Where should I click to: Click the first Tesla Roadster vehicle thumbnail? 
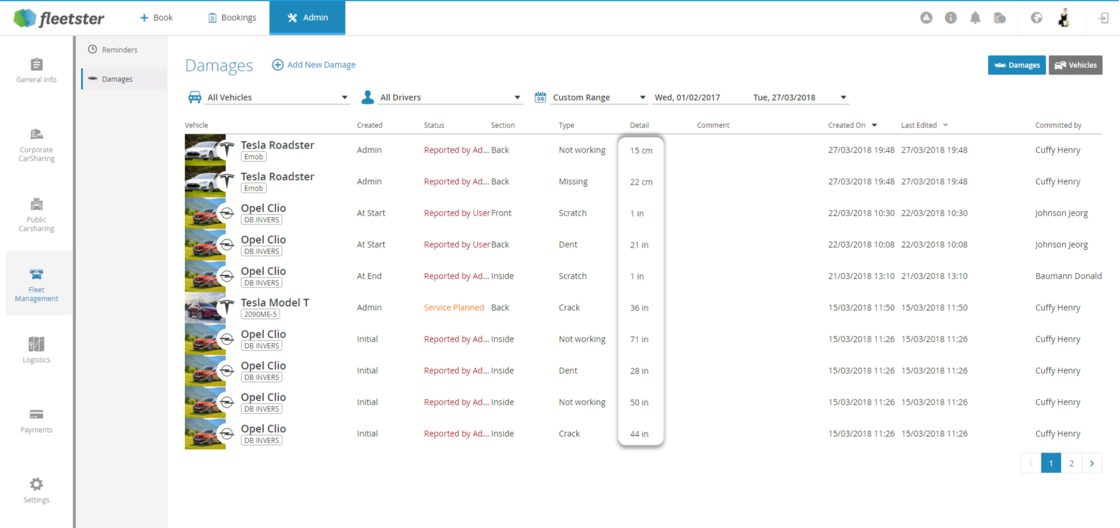205,150
